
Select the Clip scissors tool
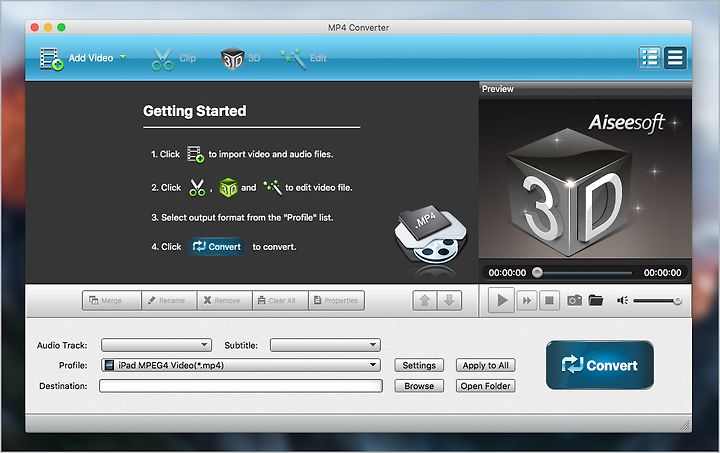[163, 59]
